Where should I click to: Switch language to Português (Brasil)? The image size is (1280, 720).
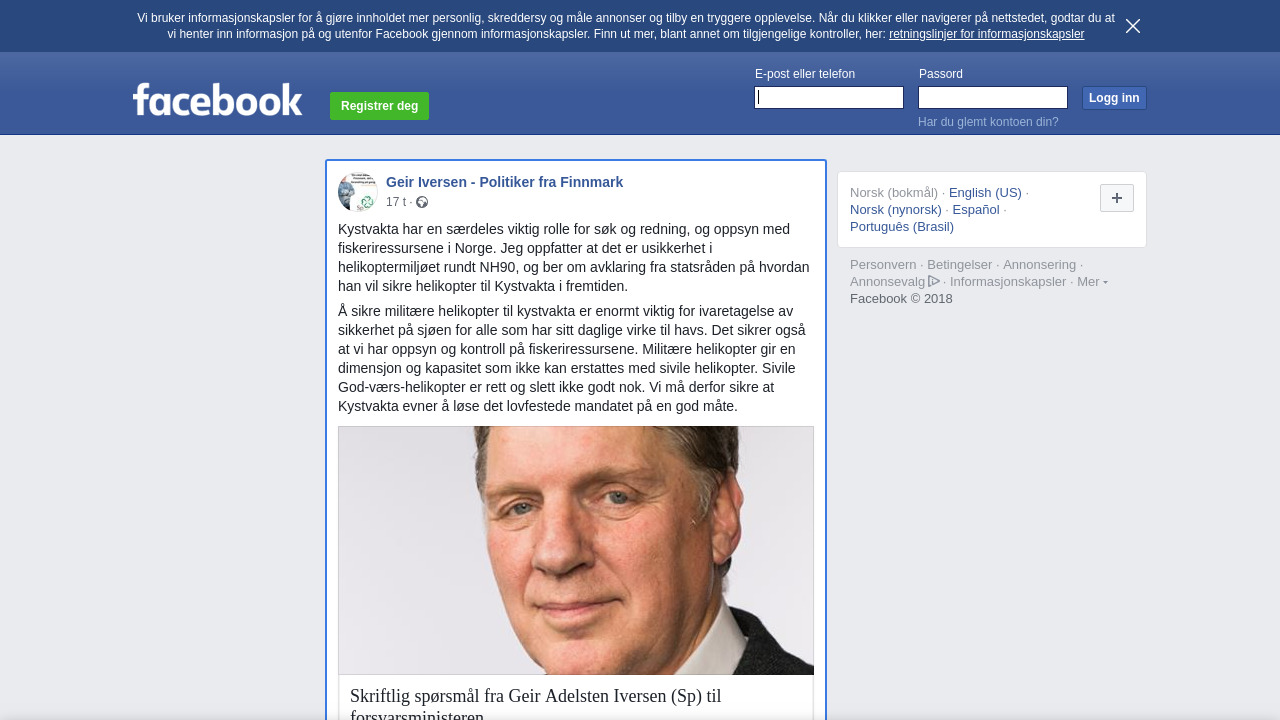(902, 227)
